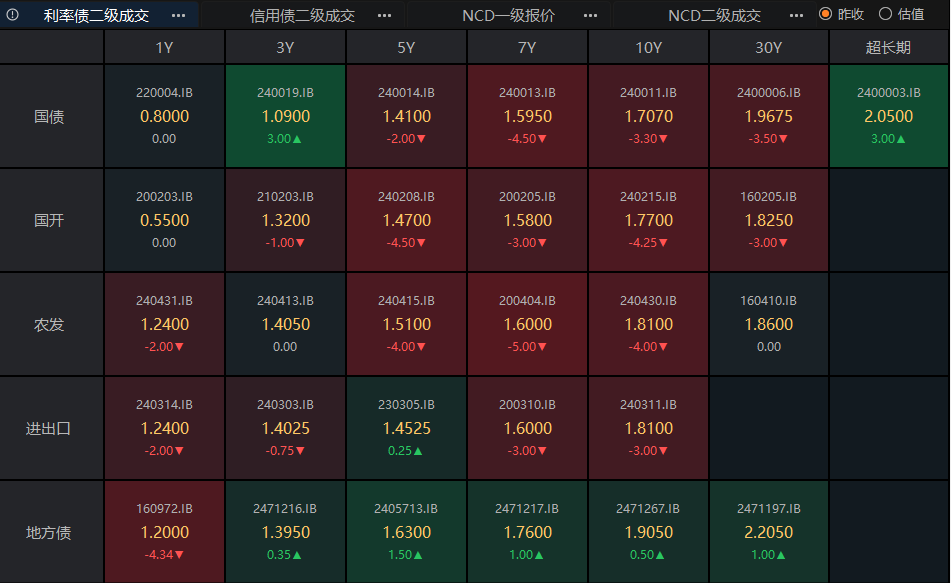Viewport: 951px width, 583px height.
Task: Open bond cell 200205.IB
Action: pyautogui.click(x=527, y=220)
